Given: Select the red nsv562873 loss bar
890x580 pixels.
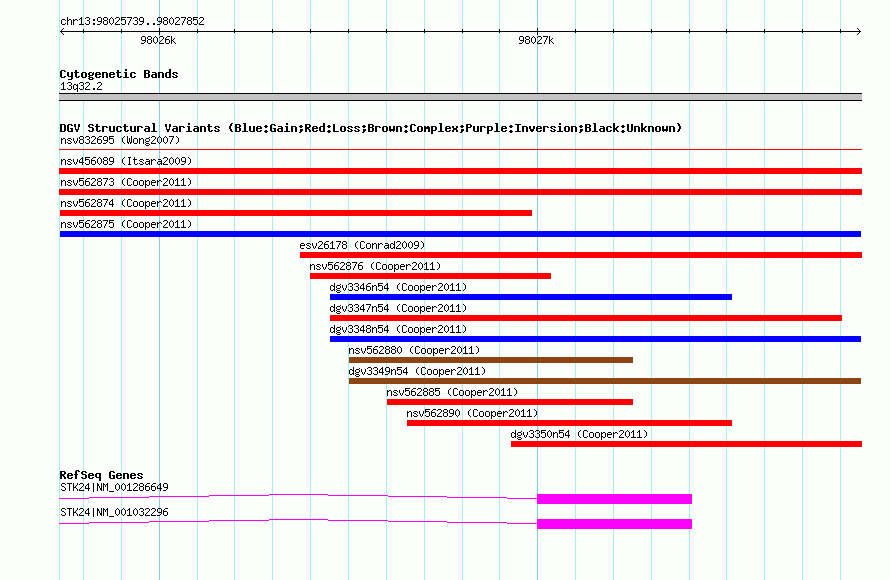Looking at the screenshot, I should click(460, 192).
